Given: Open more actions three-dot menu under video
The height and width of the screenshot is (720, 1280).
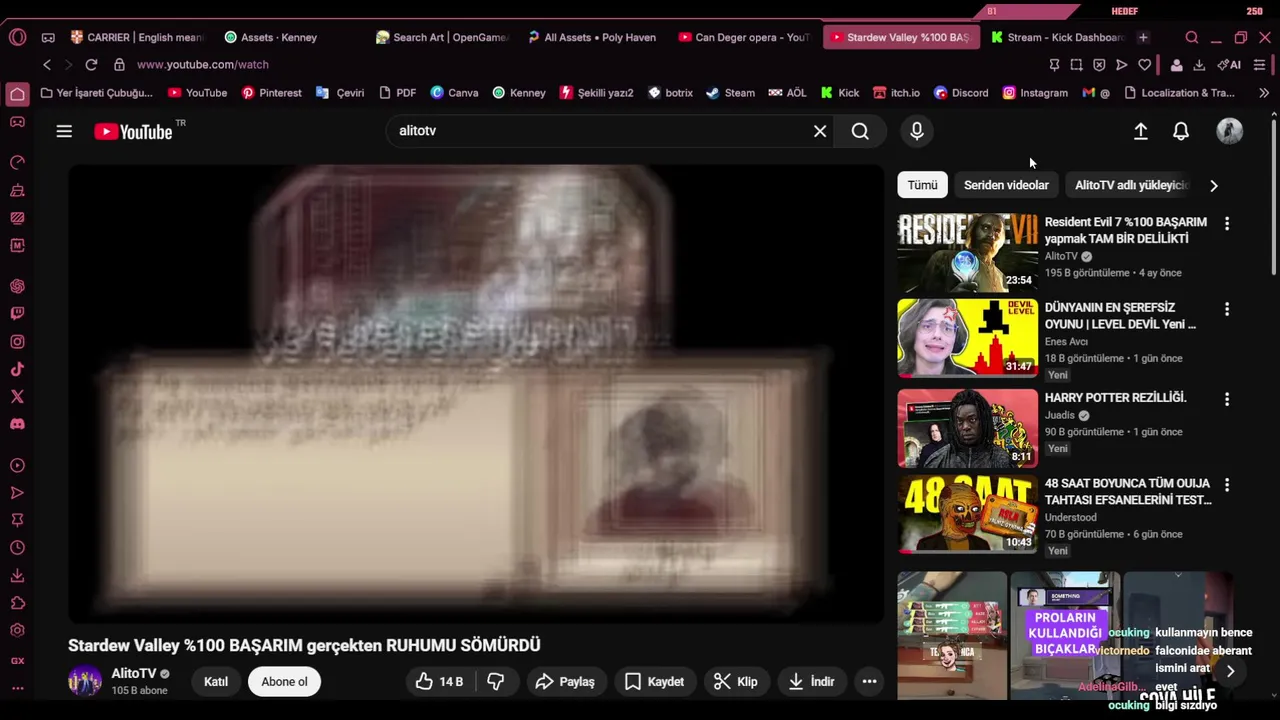Looking at the screenshot, I should [870, 682].
